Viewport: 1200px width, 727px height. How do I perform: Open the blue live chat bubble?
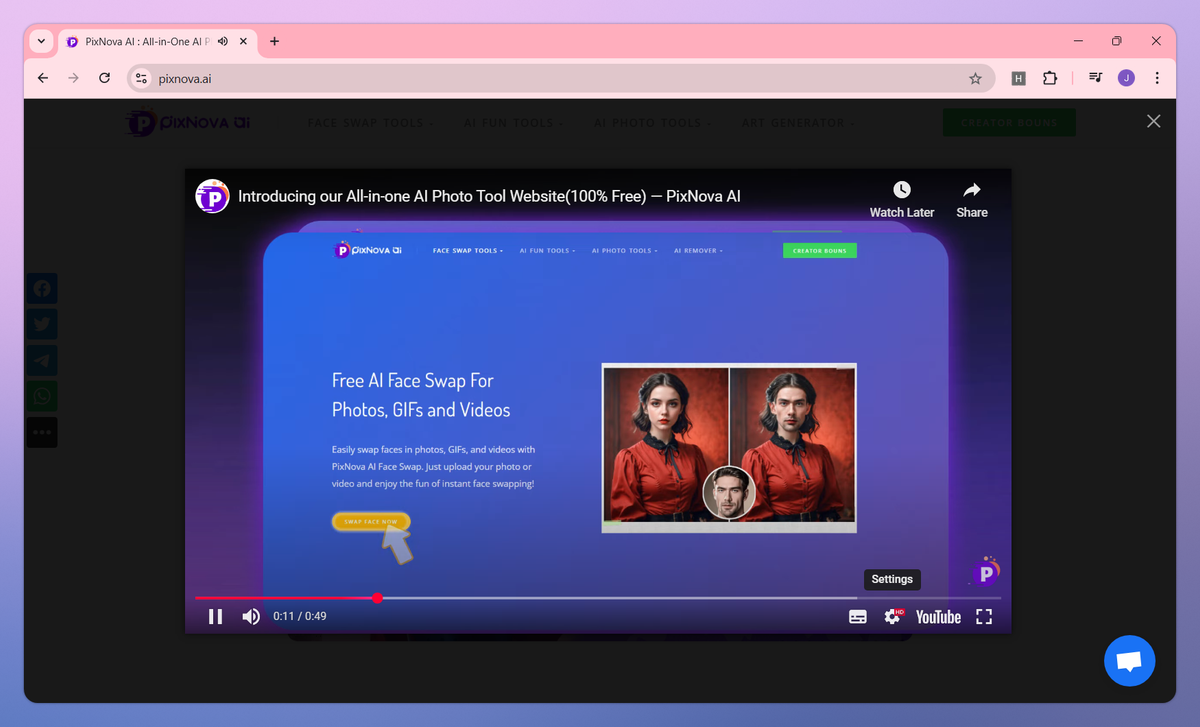coord(1130,660)
